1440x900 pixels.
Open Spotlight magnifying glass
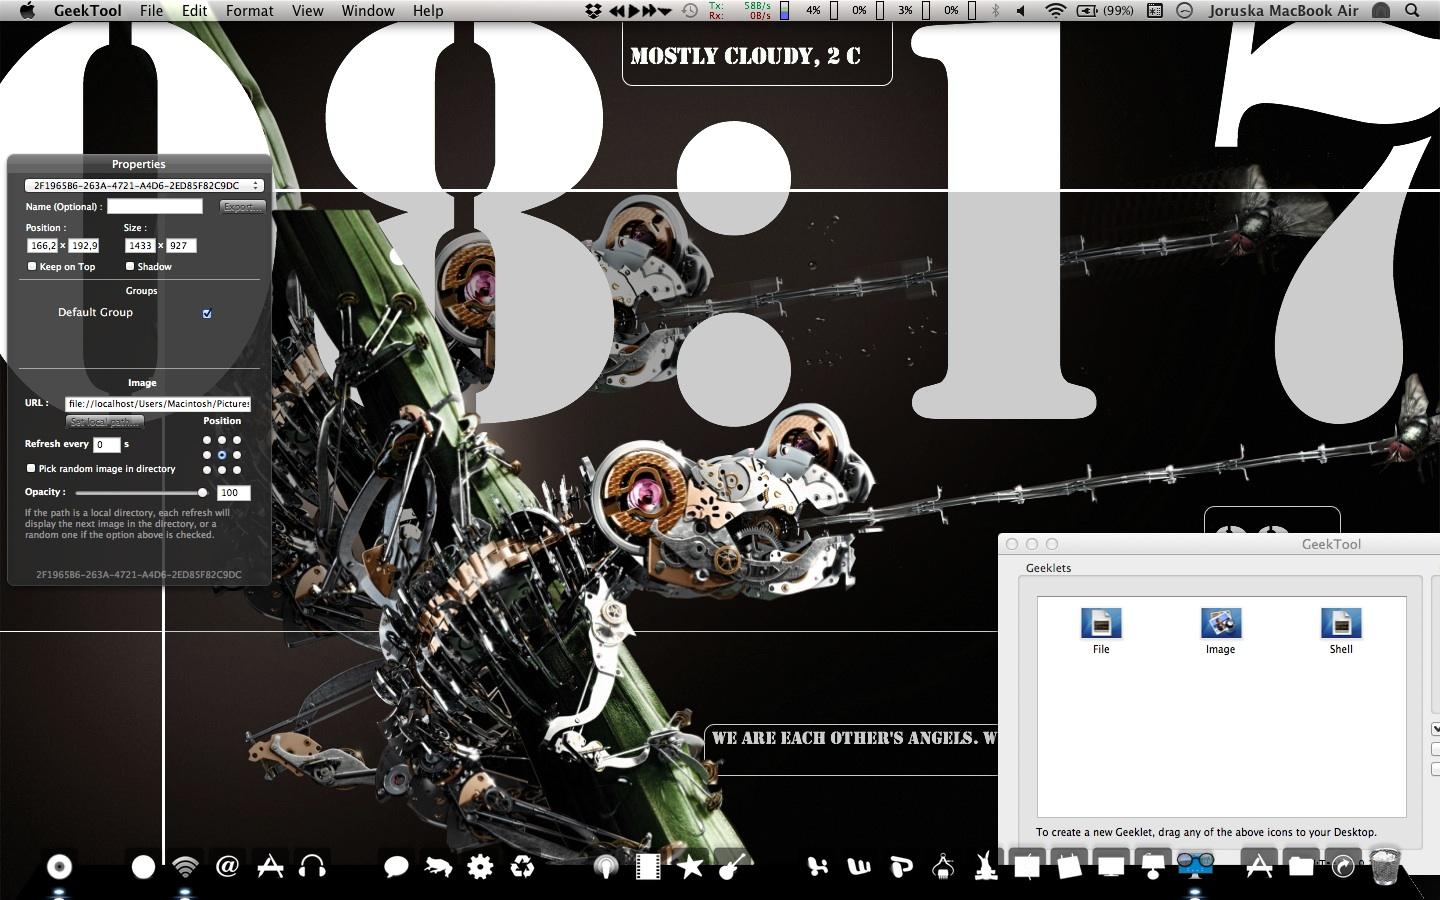(1412, 11)
